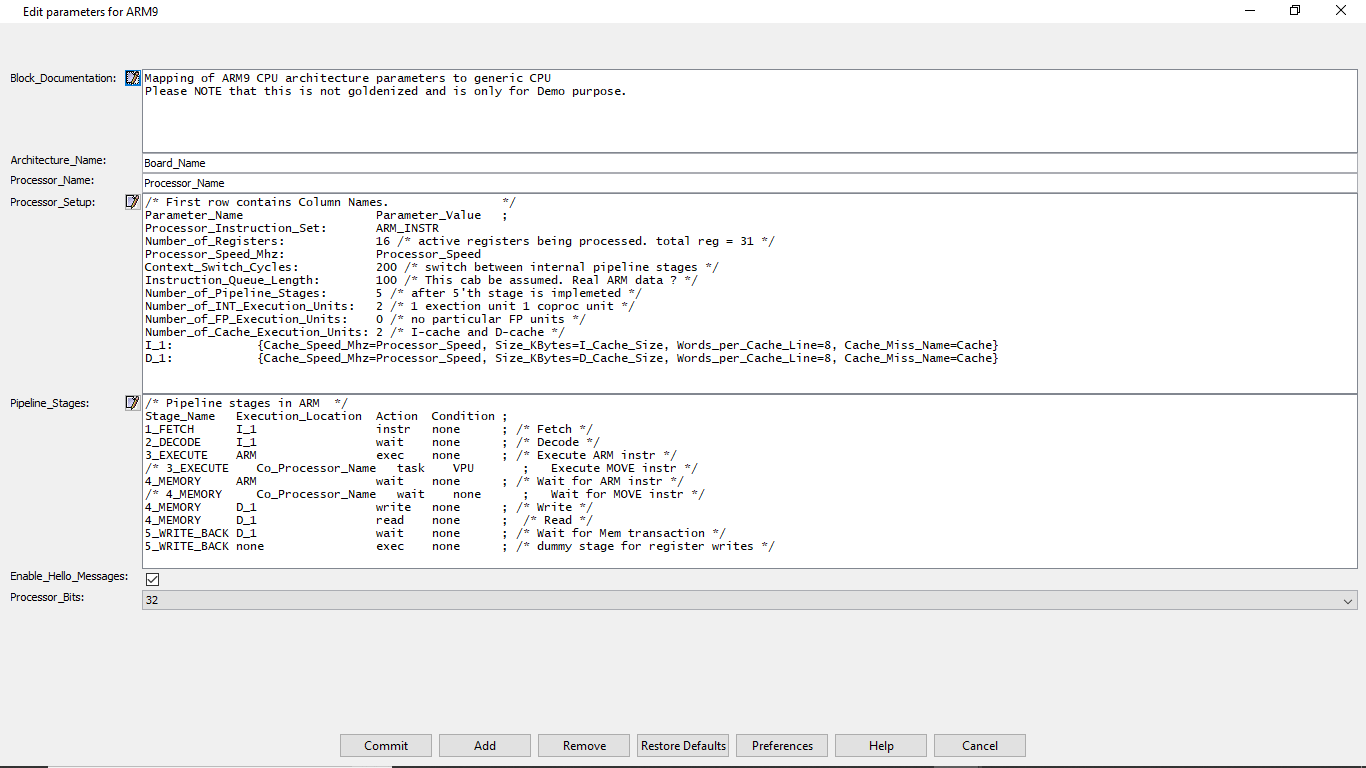Expand the Processor_Bits dropdown
Viewport: 1366px width, 768px height.
[1349, 600]
